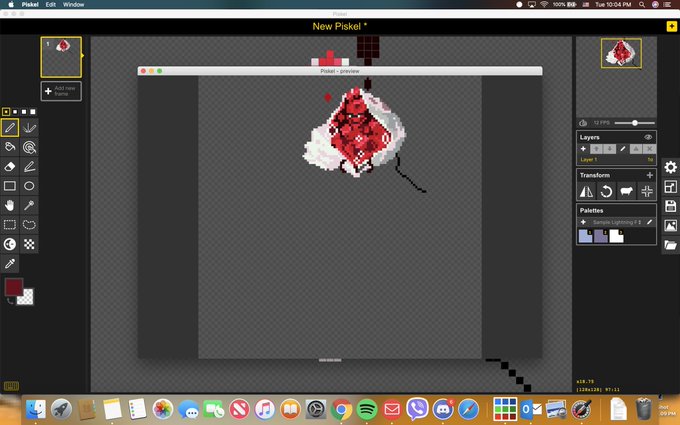Open the Apple menu
680x425 pixels.
click(x=10, y=4)
